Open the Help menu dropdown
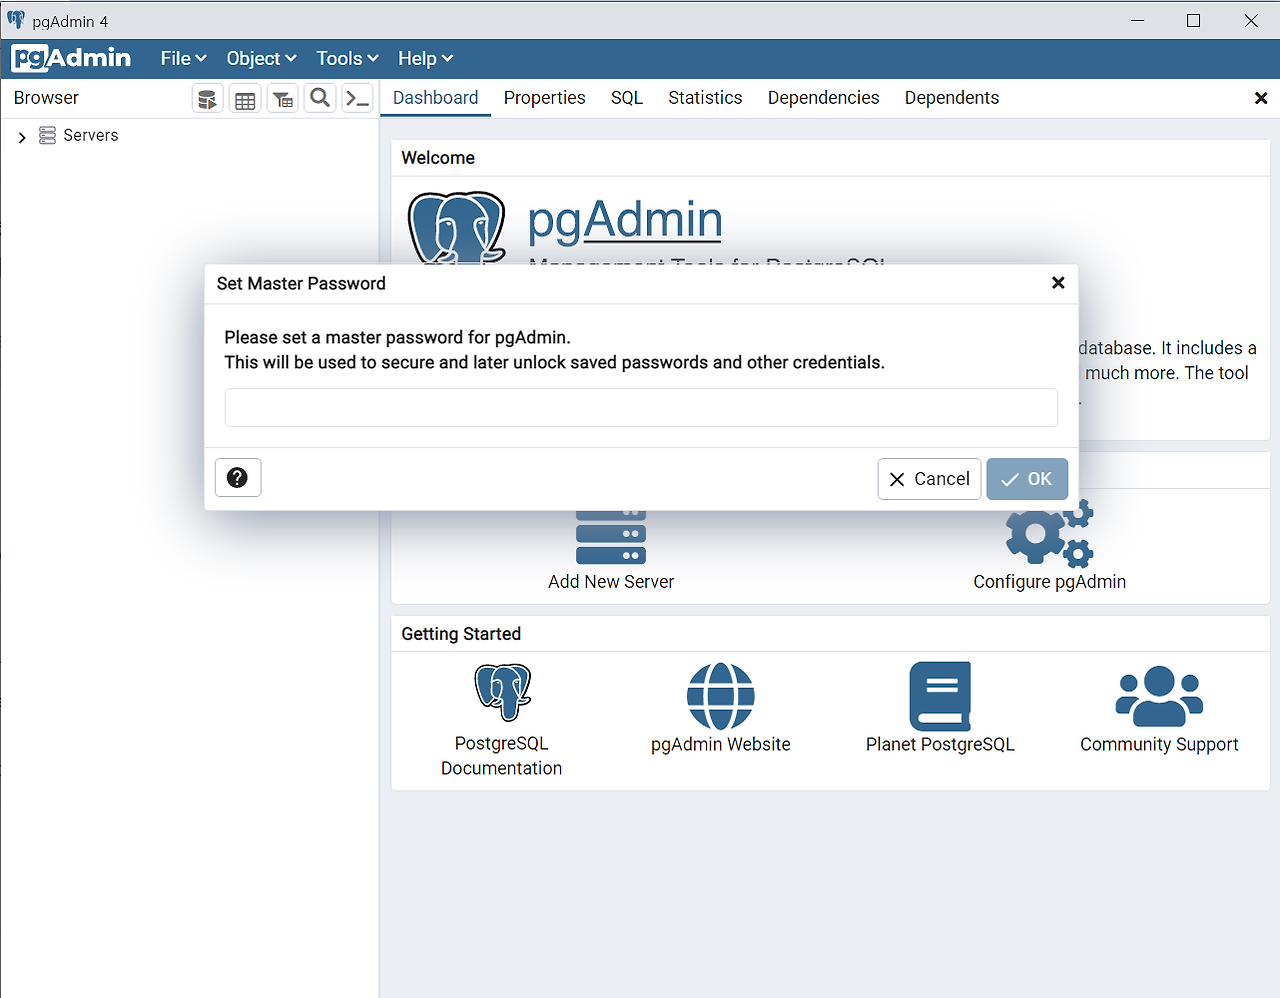Screen dimensions: 1280x998 pos(426,58)
